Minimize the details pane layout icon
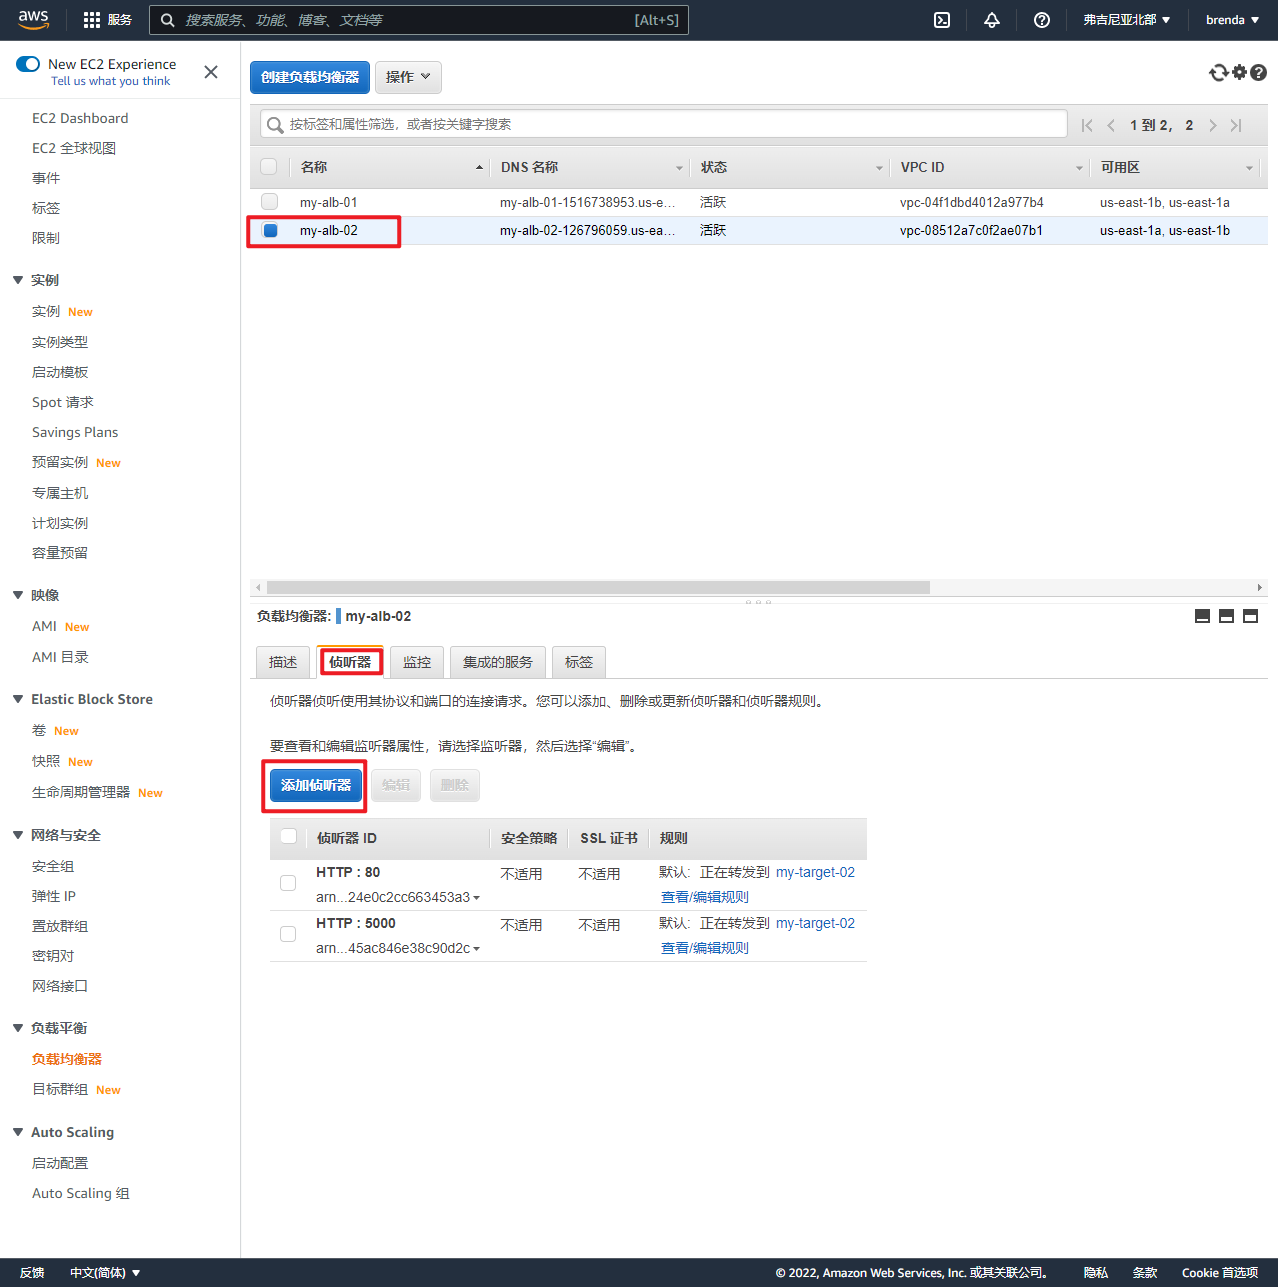This screenshot has height=1287, width=1278. pos(1203,616)
